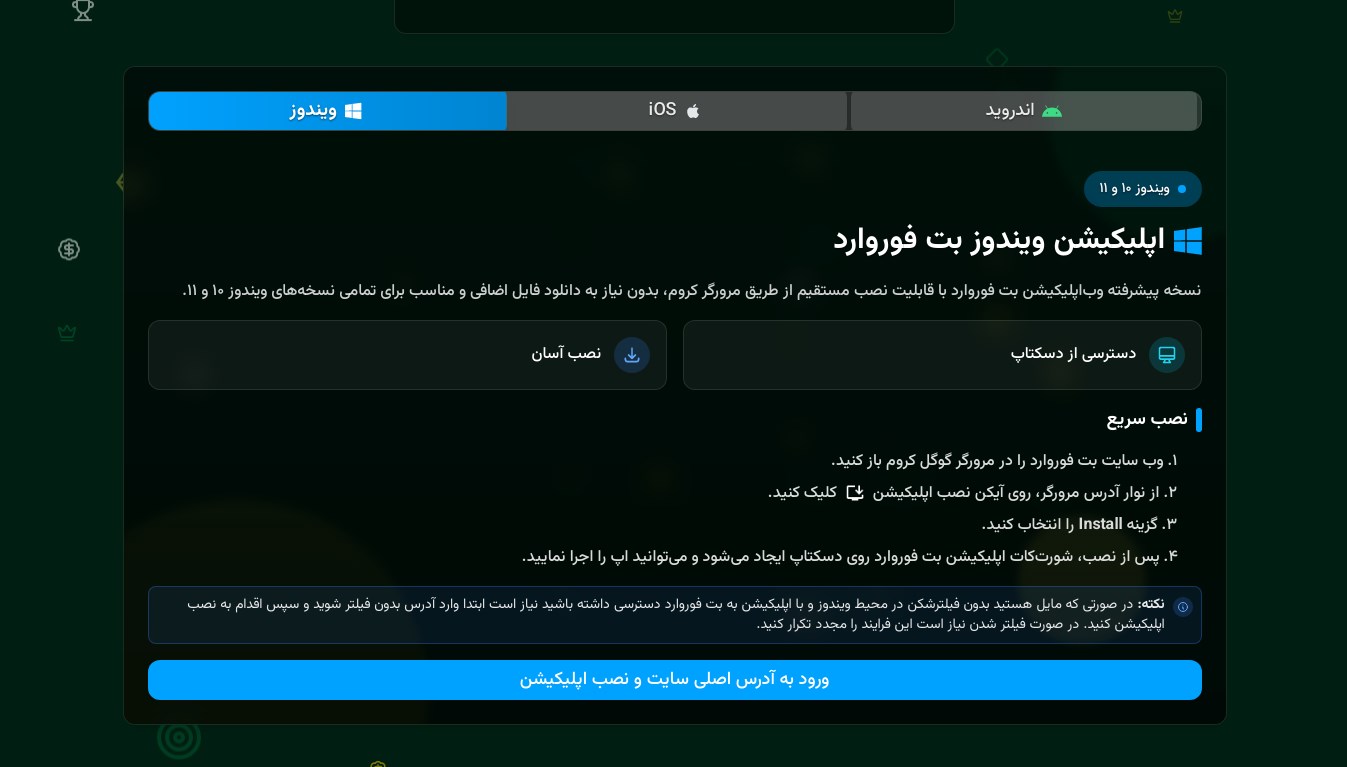Switch to the iOS tab
This screenshot has height=767, width=1347.
[x=677, y=111]
